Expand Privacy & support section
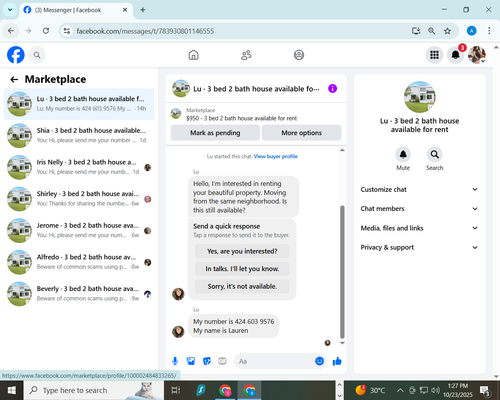Image resolution: width=500 pixels, height=400 pixels. 419,247
